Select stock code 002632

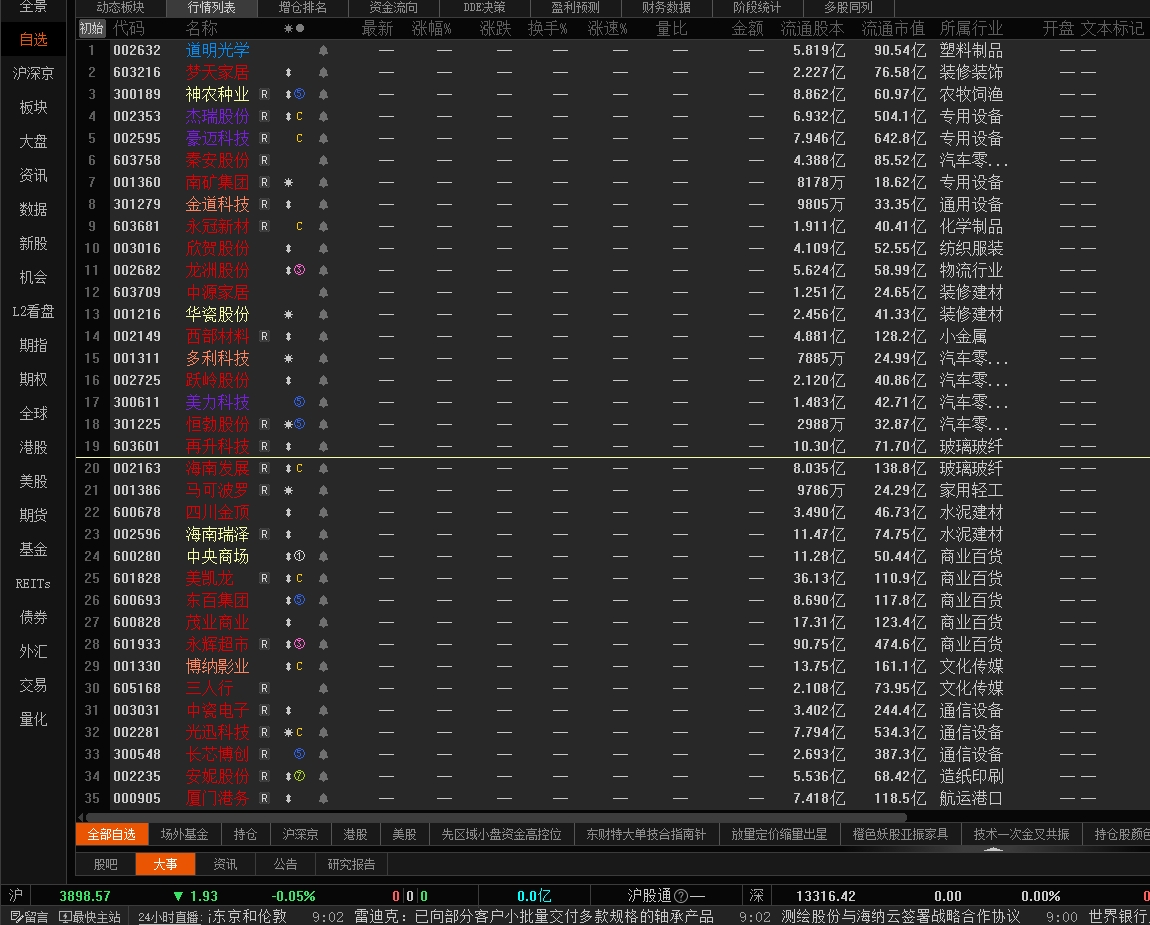point(136,51)
